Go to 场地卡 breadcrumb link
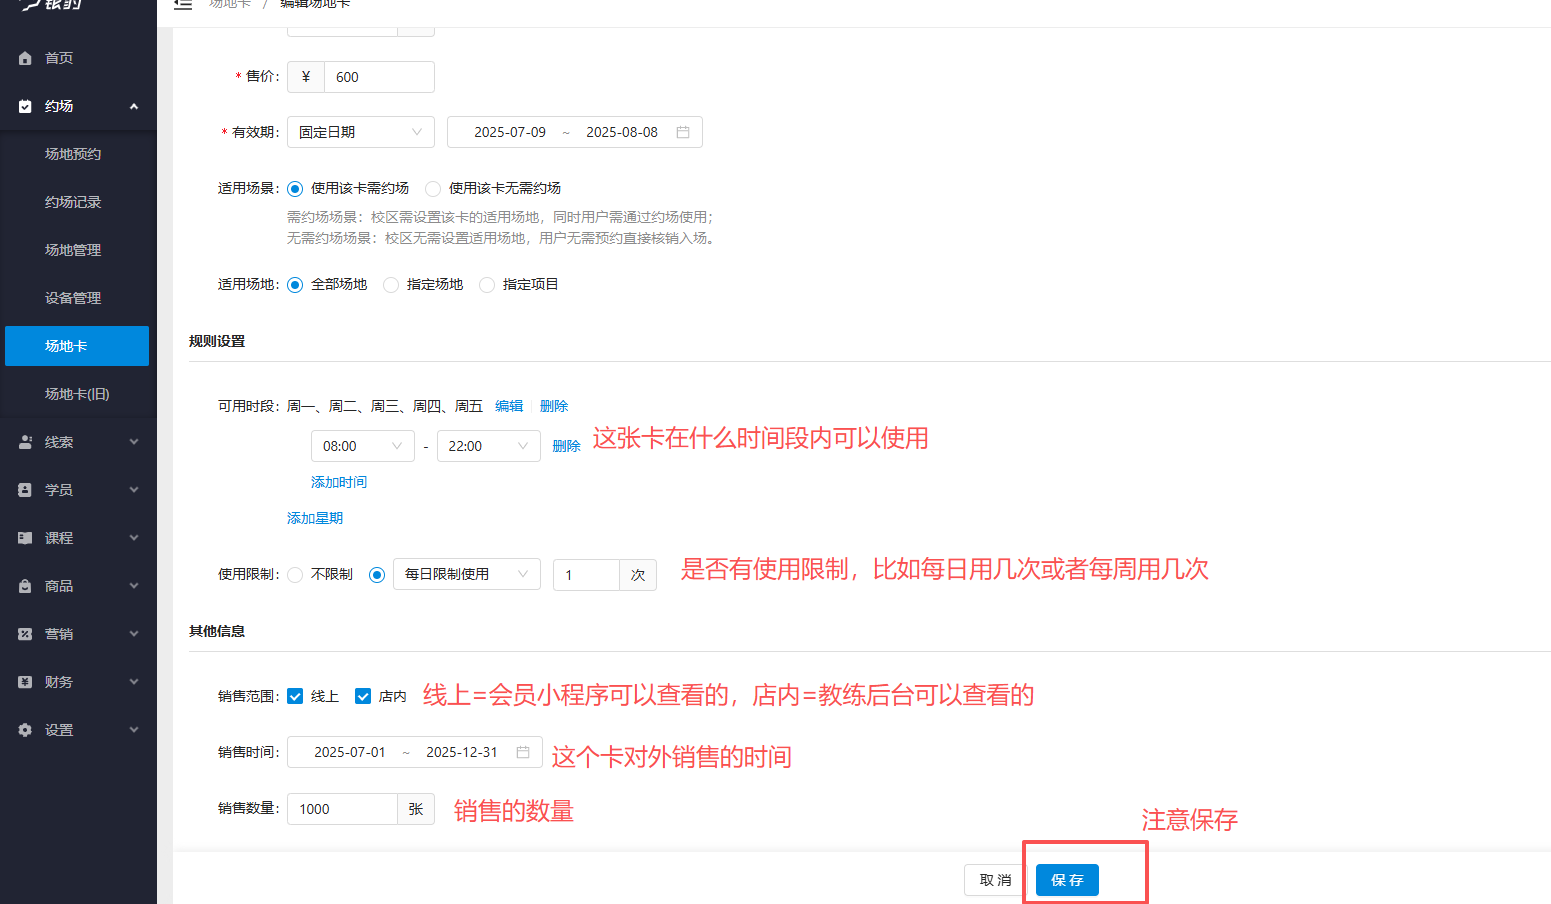Viewport: 1551px width, 904px height. (231, 4)
